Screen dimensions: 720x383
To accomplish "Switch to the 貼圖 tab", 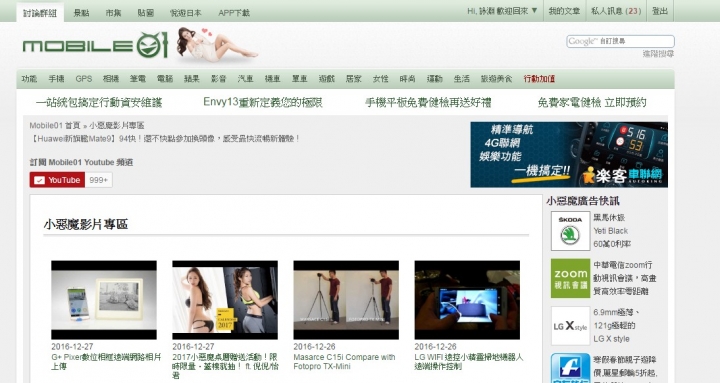I will [x=146, y=12].
